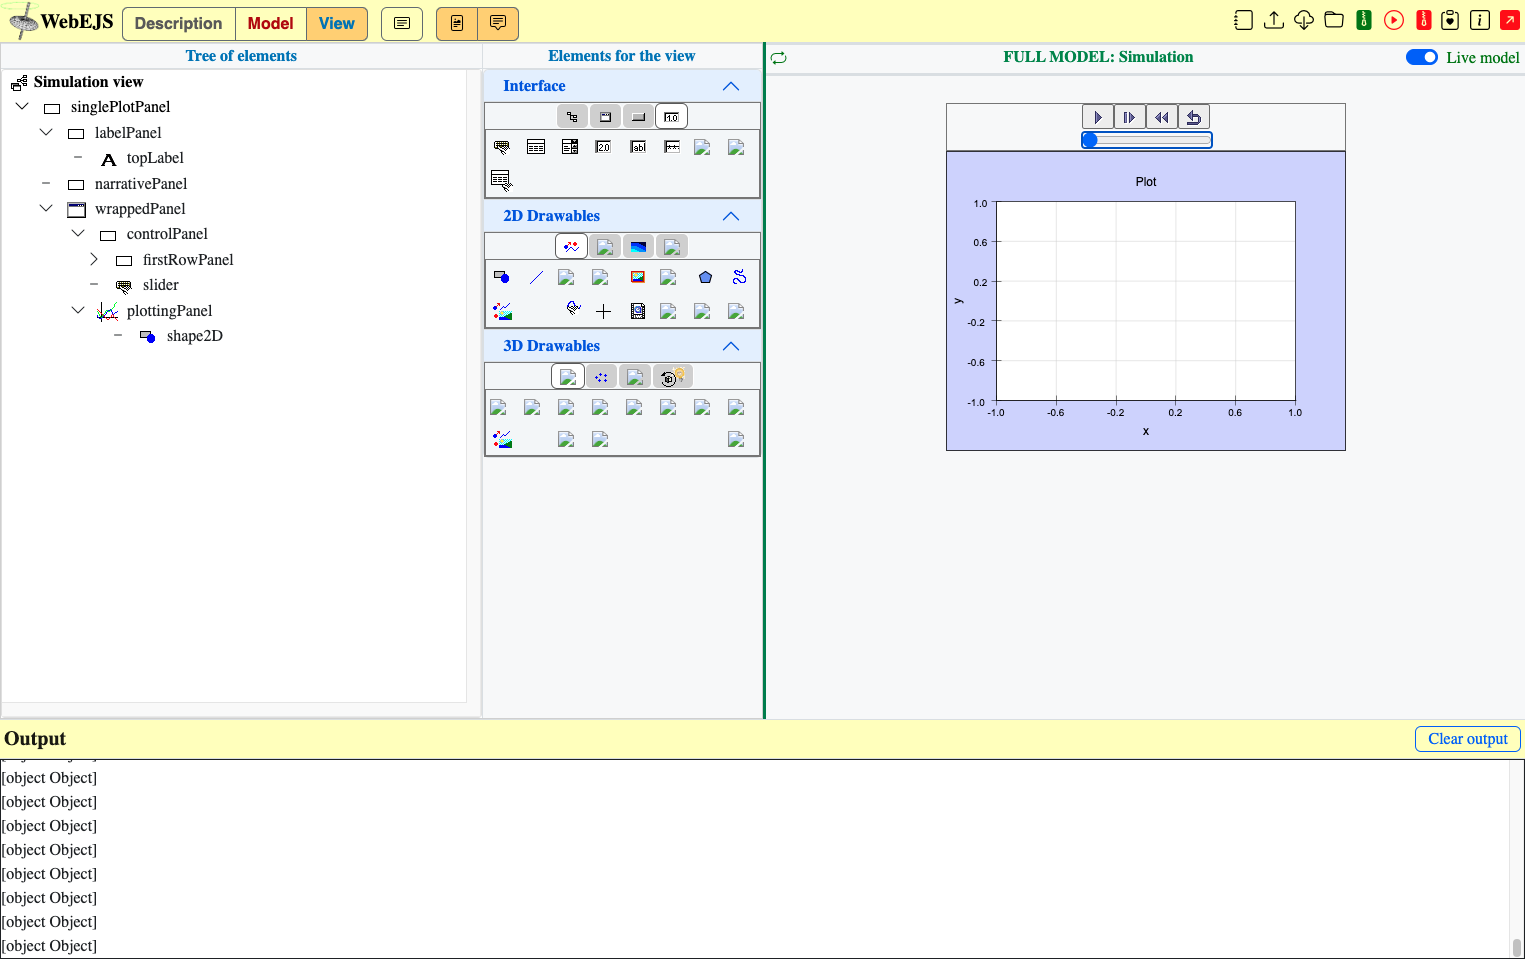Collapse the wrappedPanel tree node
This screenshot has width=1525, height=959.
(x=46, y=208)
